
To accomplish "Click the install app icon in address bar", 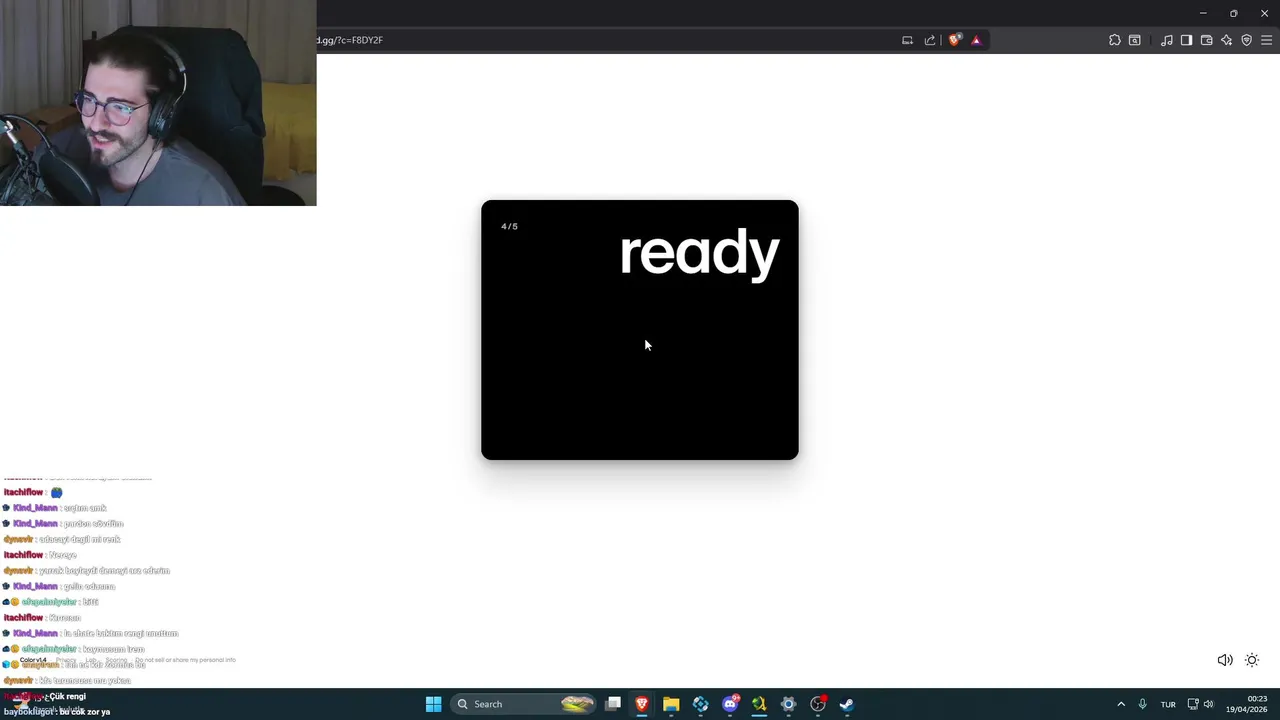I will click(x=907, y=40).
